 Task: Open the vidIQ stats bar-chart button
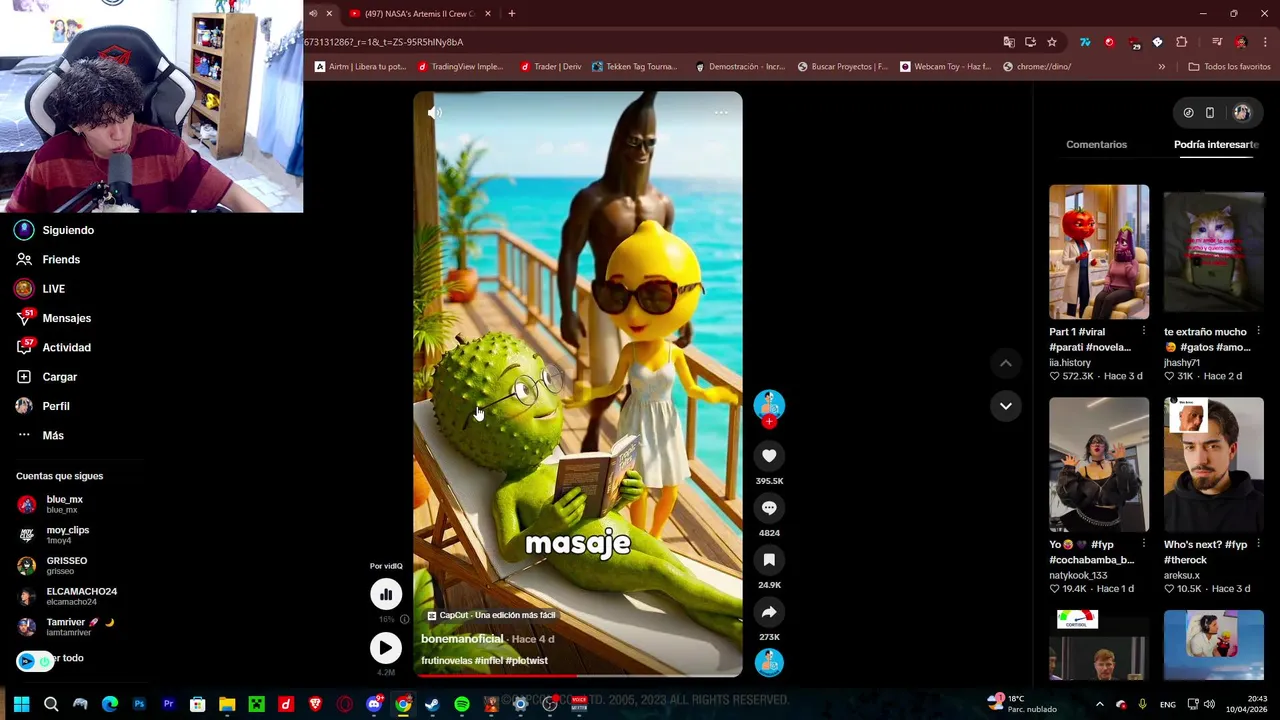(x=385, y=595)
